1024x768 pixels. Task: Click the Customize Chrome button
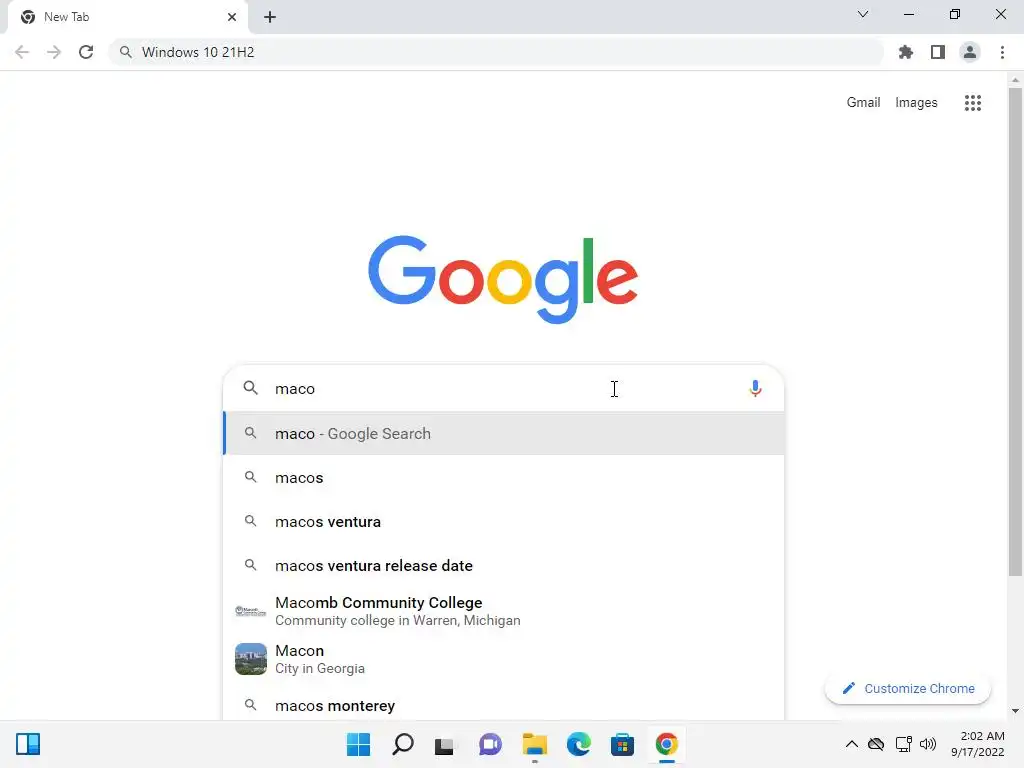908,688
